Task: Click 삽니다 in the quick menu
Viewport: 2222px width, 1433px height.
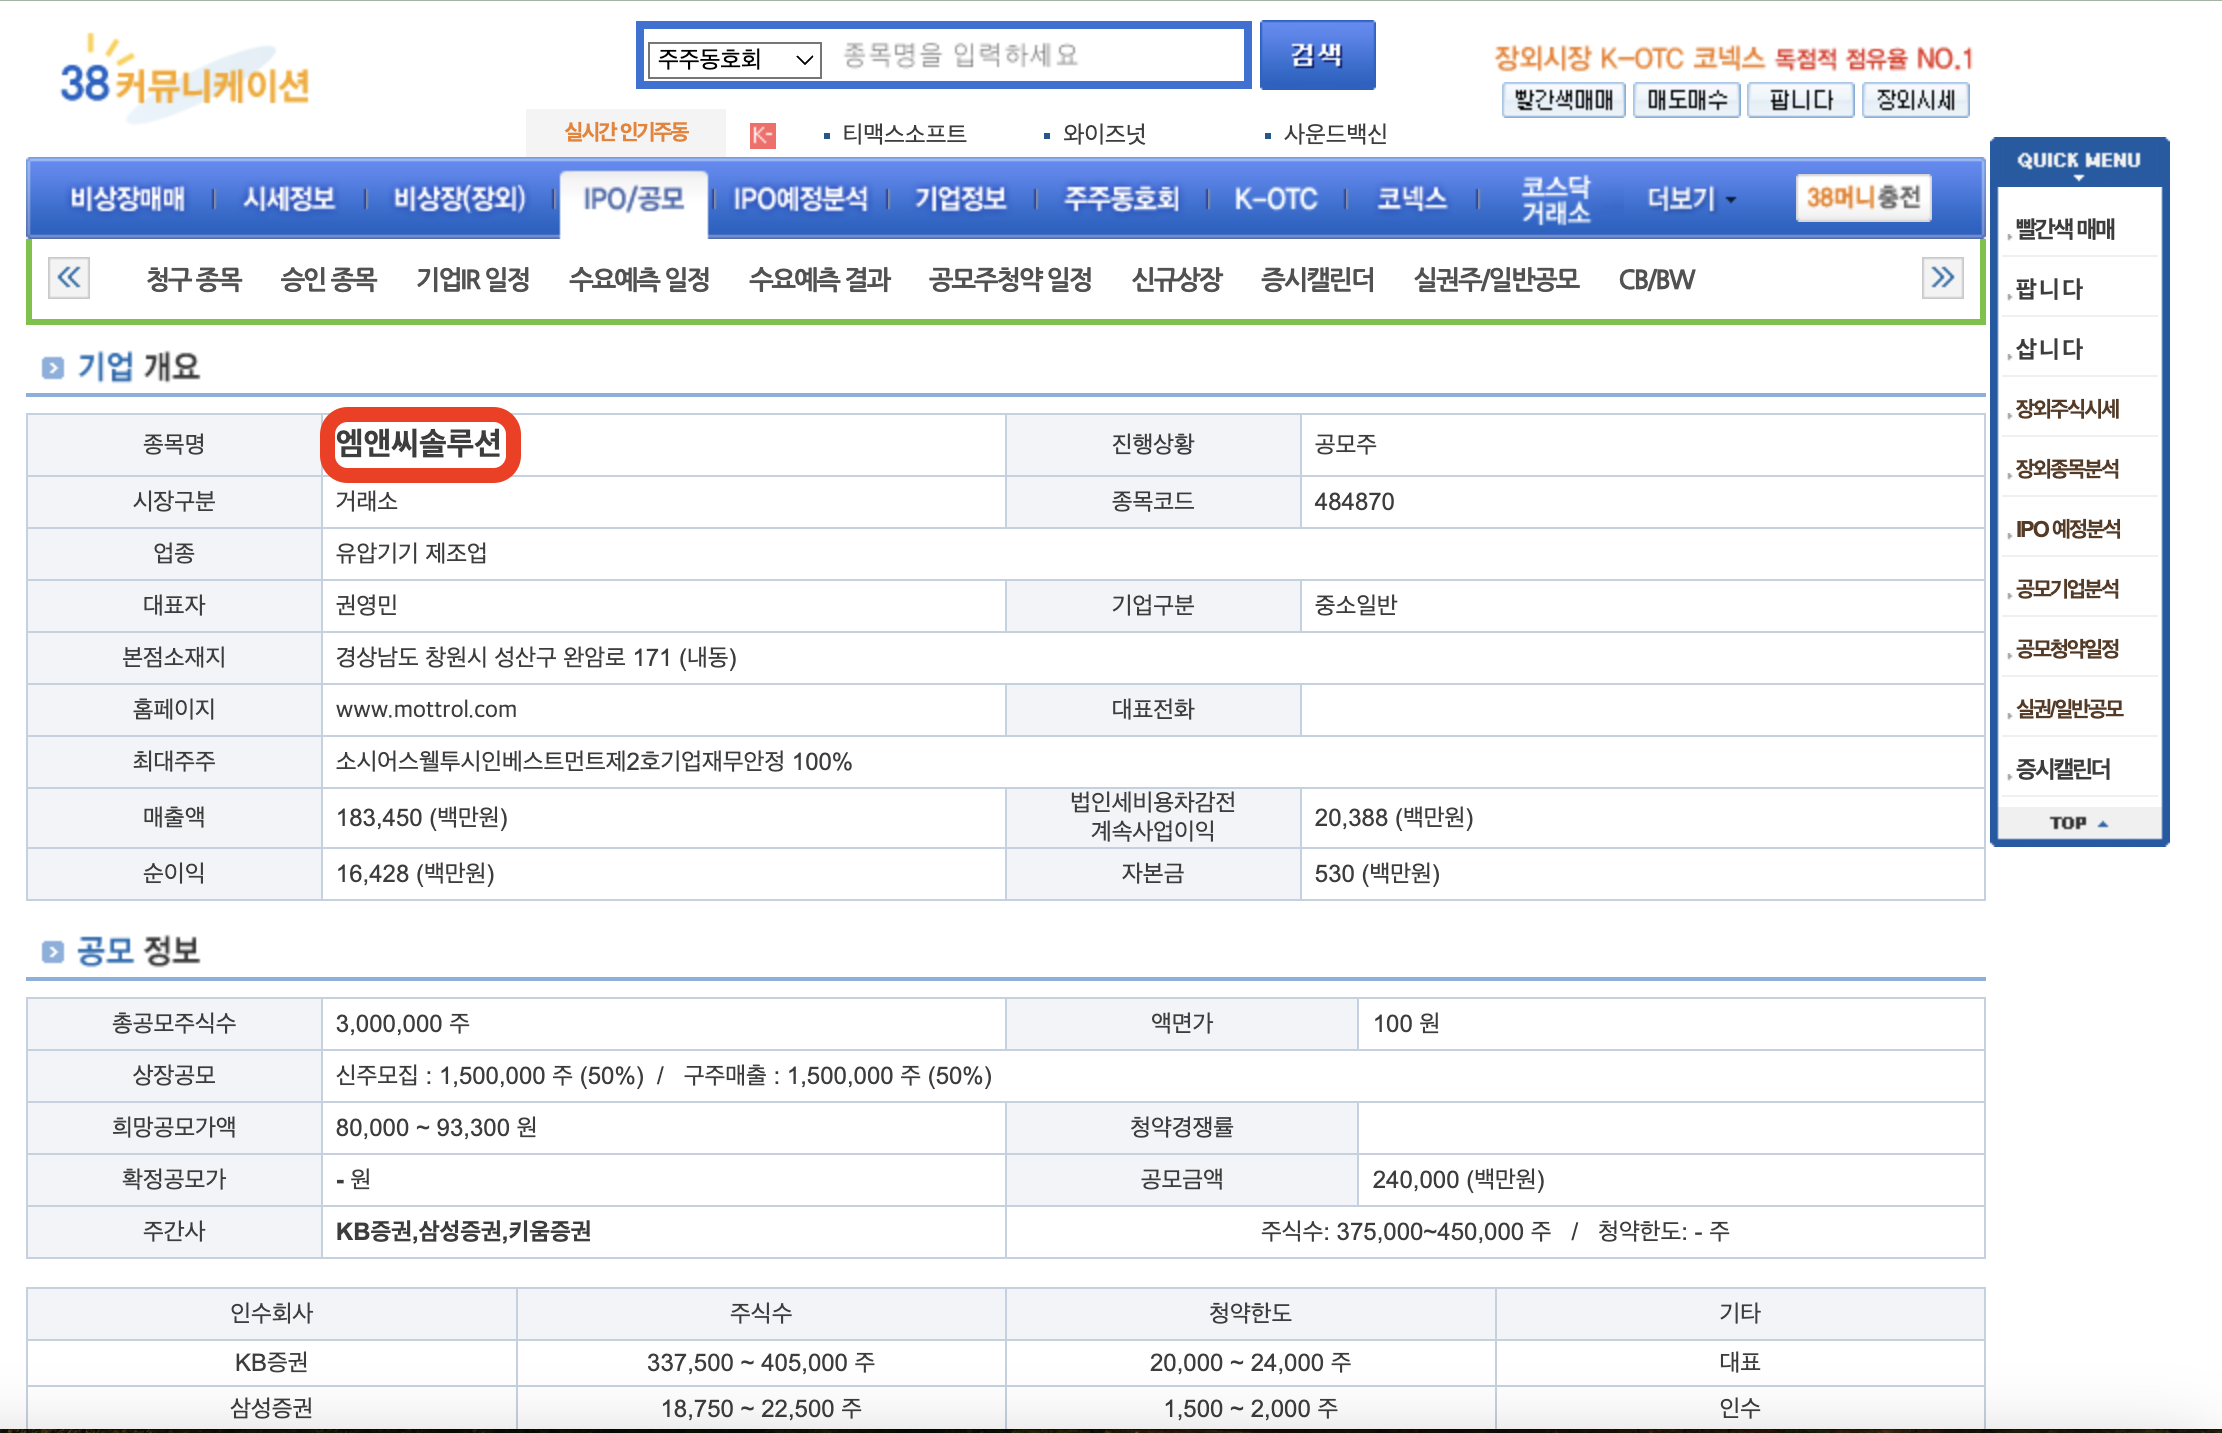Action: coord(2049,349)
